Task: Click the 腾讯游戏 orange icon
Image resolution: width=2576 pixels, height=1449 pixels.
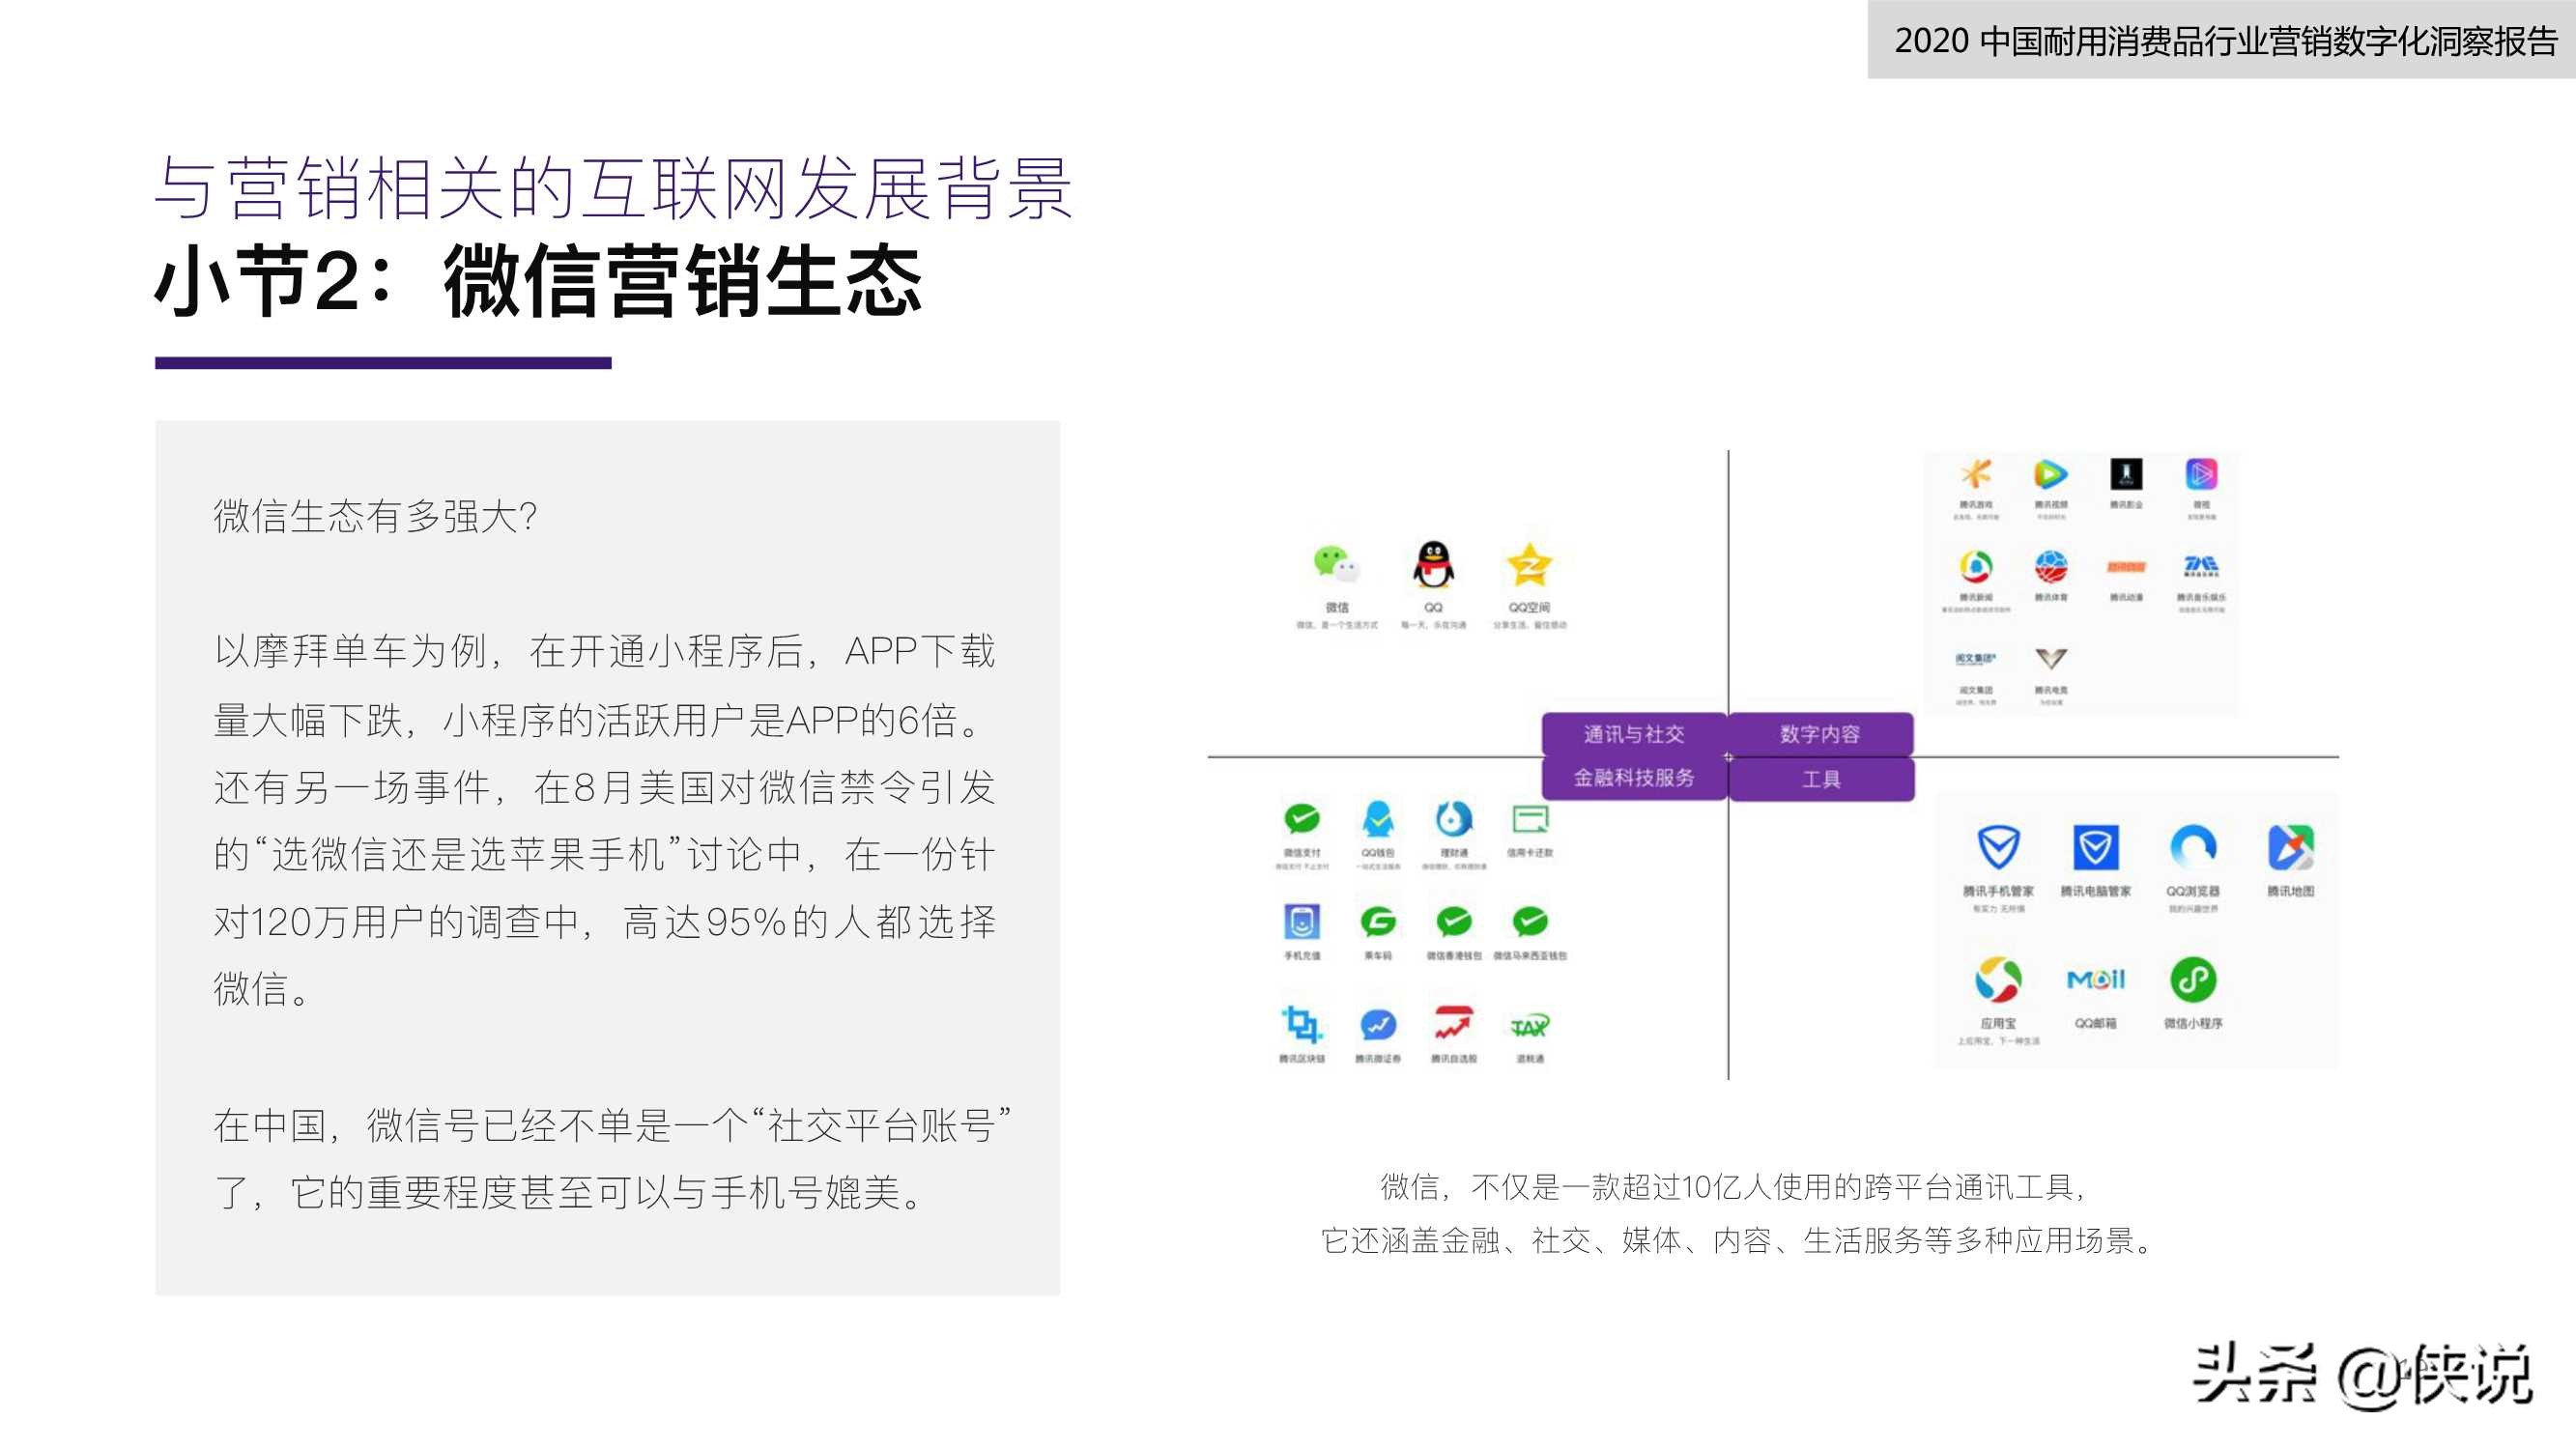Action: (1976, 473)
